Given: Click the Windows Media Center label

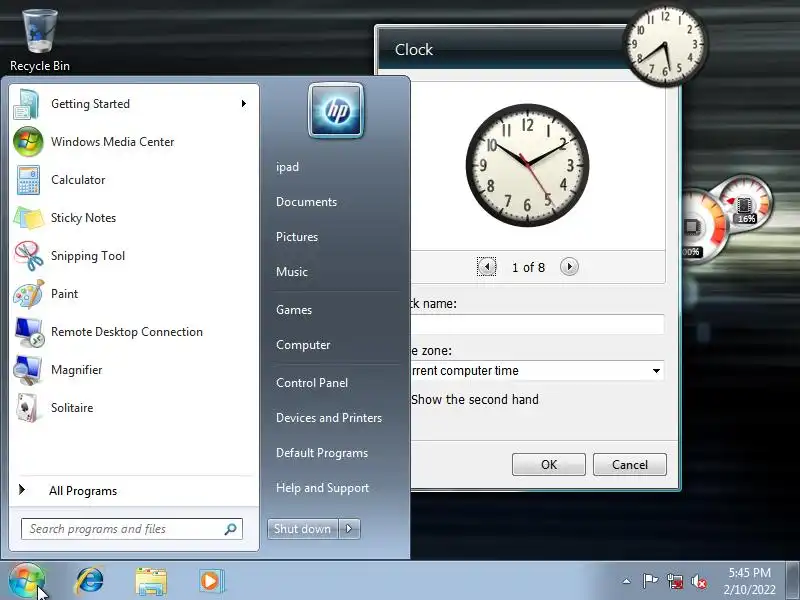Looking at the screenshot, I should pos(112,142).
